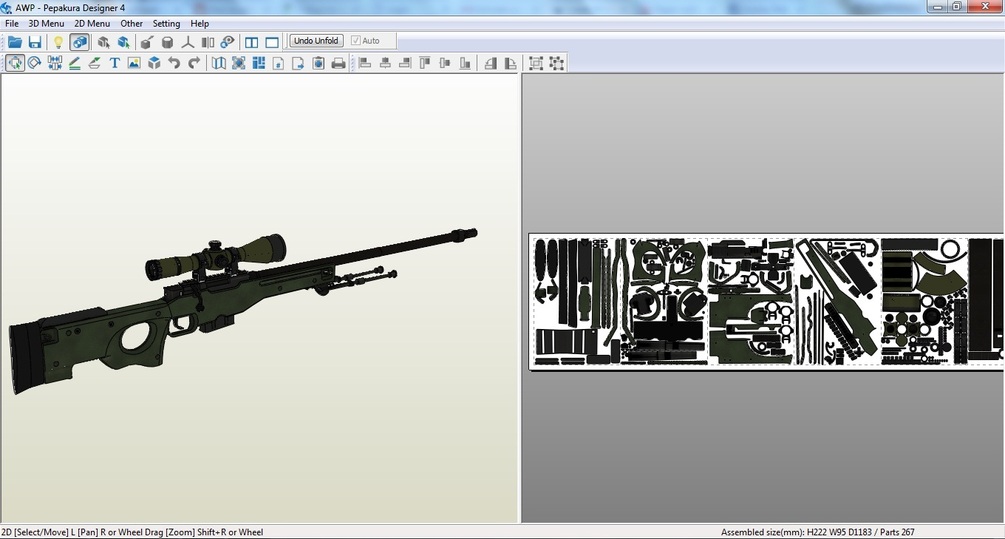
Task: Click the arrange parts grid icon
Action: pyautogui.click(x=258, y=63)
